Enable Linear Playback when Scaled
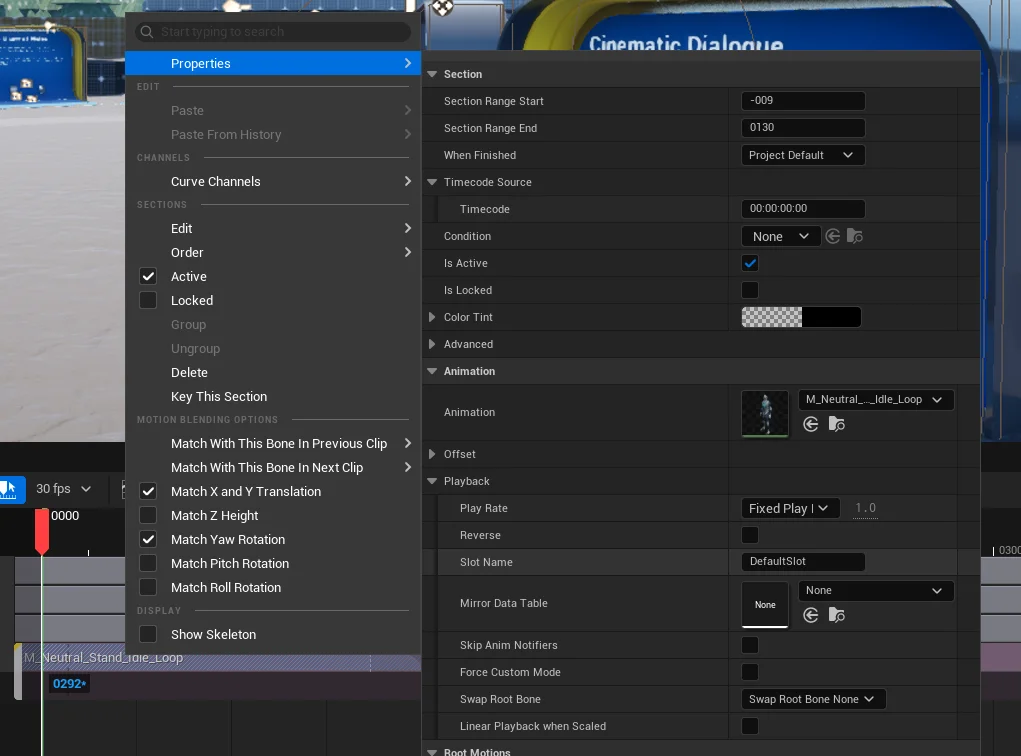Screen dimensions: 1021x756 point(750,726)
